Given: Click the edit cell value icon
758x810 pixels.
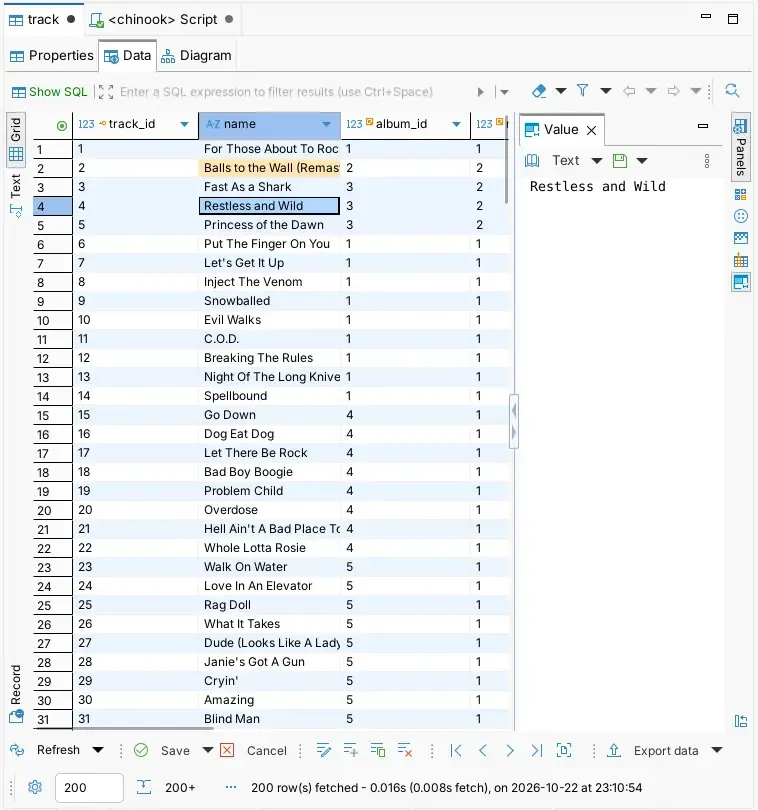Looking at the screenshot, I should [x=323, y=750].
